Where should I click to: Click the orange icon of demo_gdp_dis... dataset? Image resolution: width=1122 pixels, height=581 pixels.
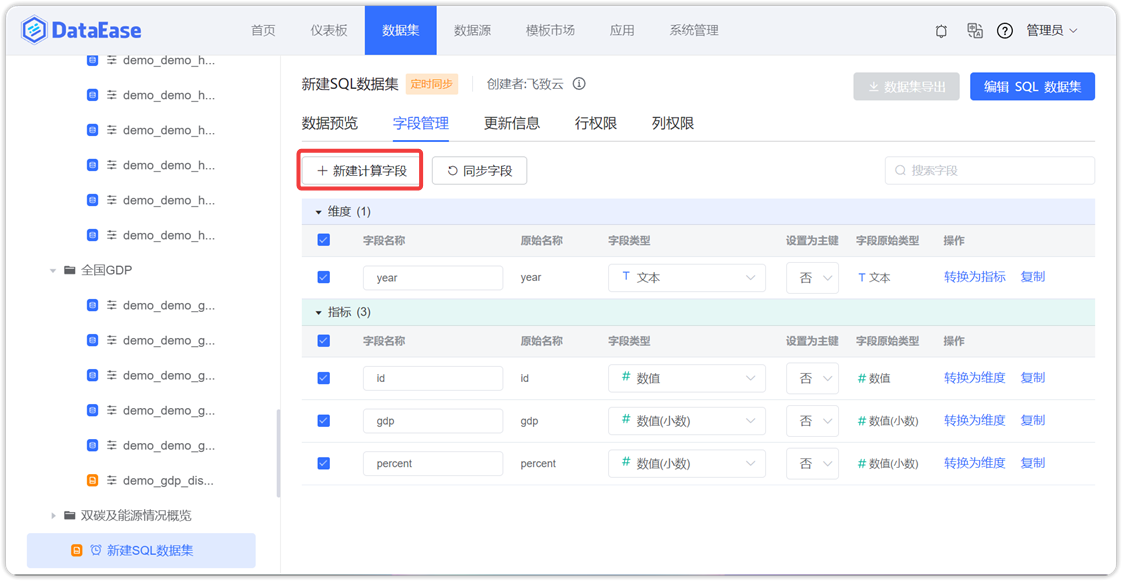[92, 480]
